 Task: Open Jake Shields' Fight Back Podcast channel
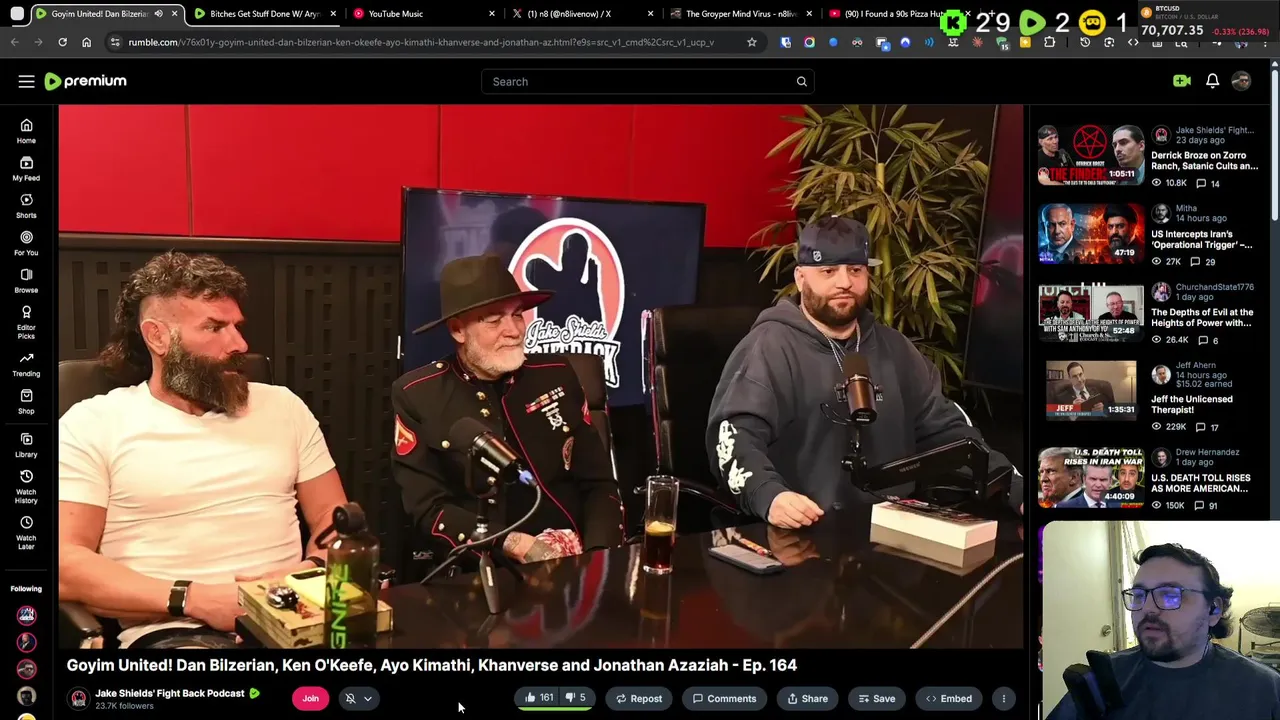pyautogui.click(x=170, y=693)
